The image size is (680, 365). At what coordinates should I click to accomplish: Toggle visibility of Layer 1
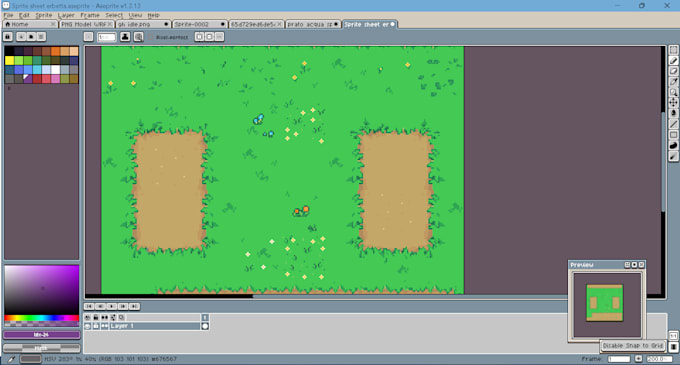click(88, 326)
